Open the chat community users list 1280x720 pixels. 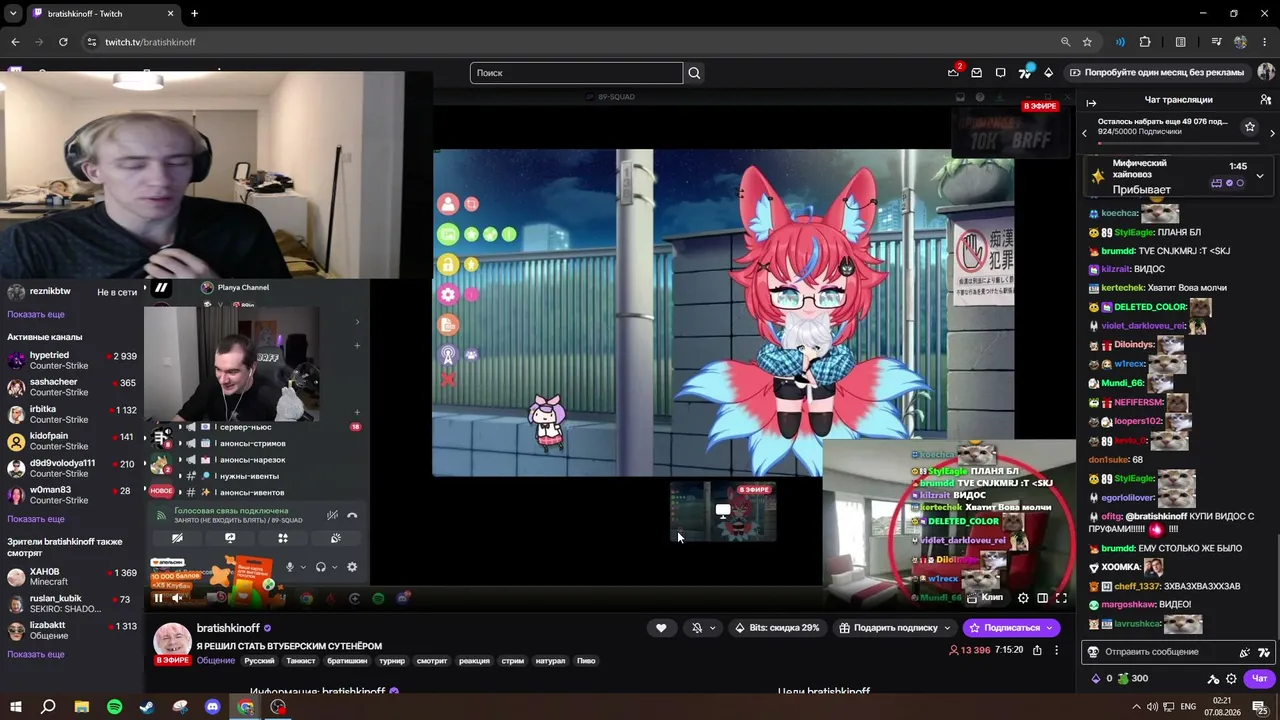pos(1265,100)
